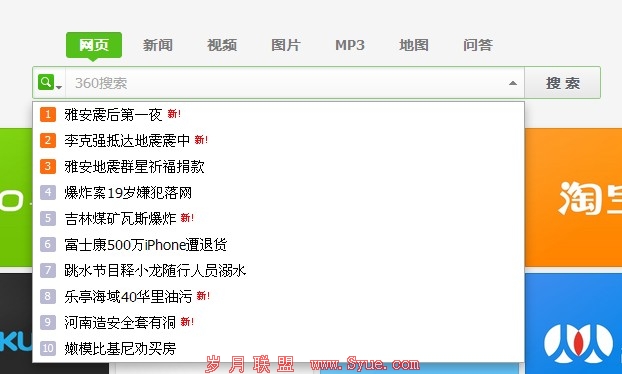Switch to the 视频 tab
Viewport: 622px width, 374px height.
click(x=222, y=45)
